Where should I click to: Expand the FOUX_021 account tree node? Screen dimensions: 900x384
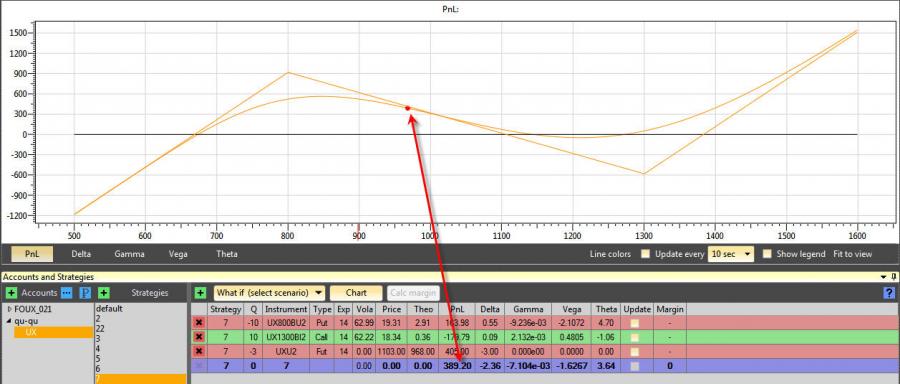(x=10, y=309)
